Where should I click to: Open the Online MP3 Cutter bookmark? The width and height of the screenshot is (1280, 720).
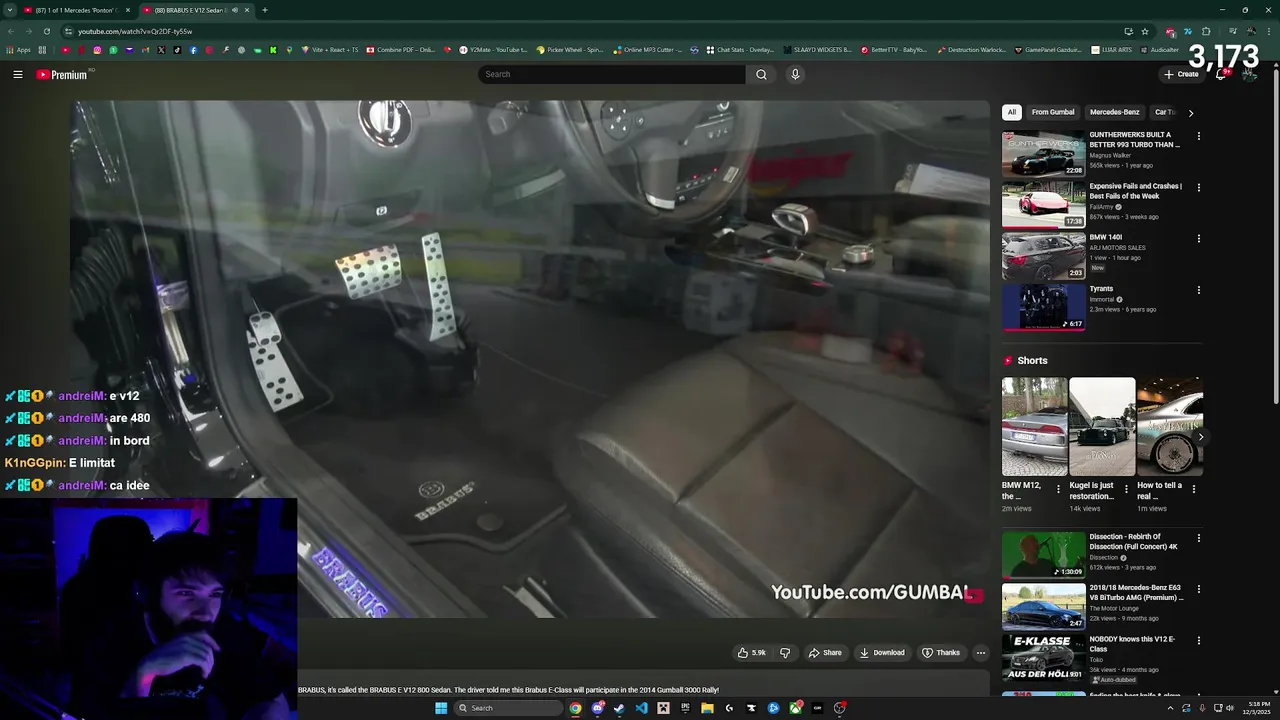click(x=648, y=50)
